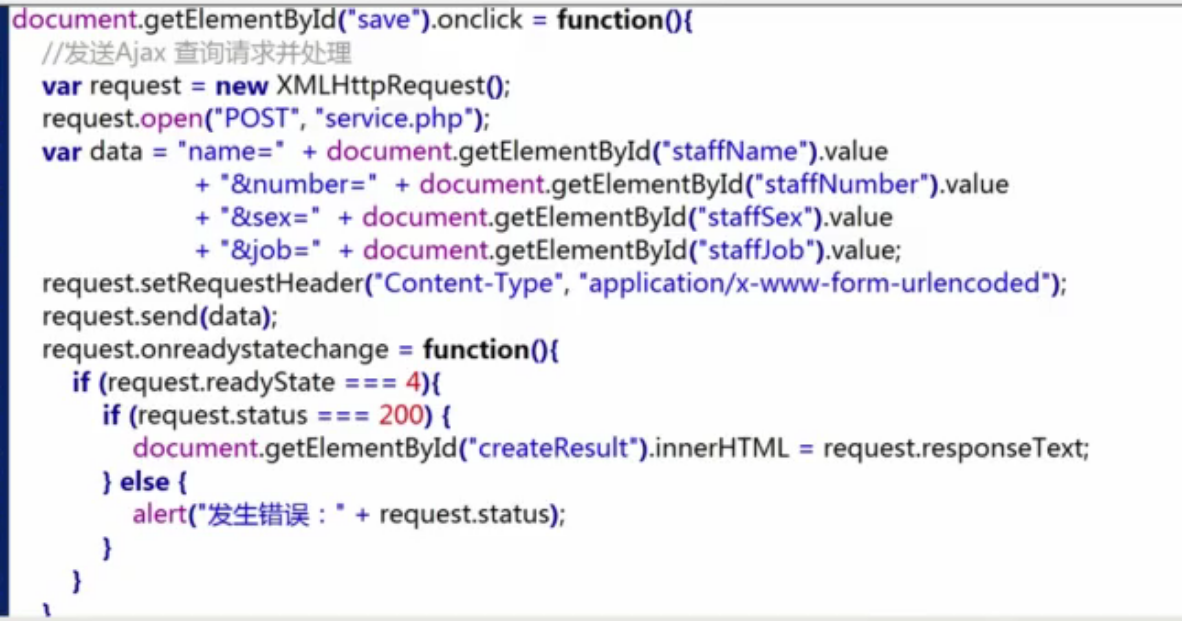1182x621 pixels.
Task: Click the "var data" declaration
Action: 92,151
